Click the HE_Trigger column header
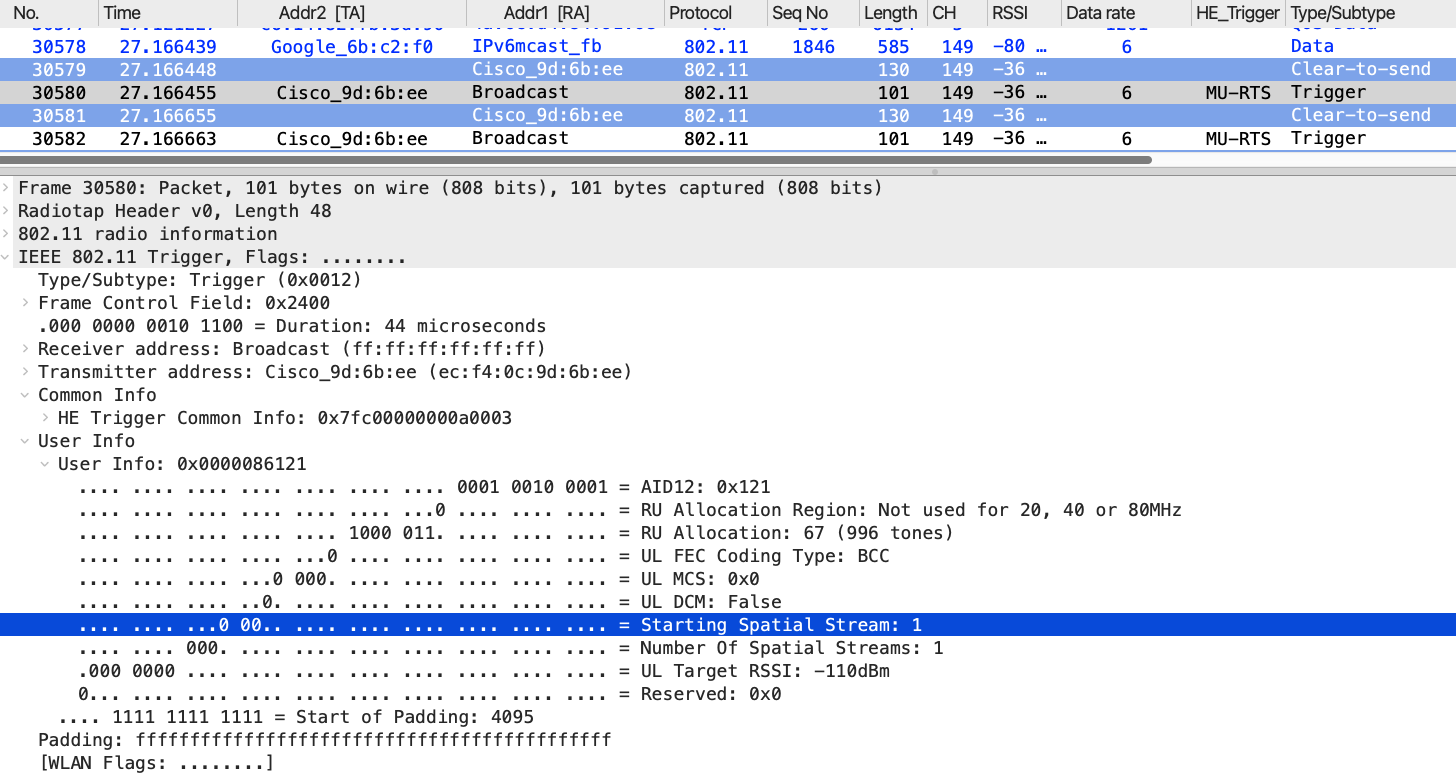The width and height of the screenshot is (1456, 779). 1238,13
